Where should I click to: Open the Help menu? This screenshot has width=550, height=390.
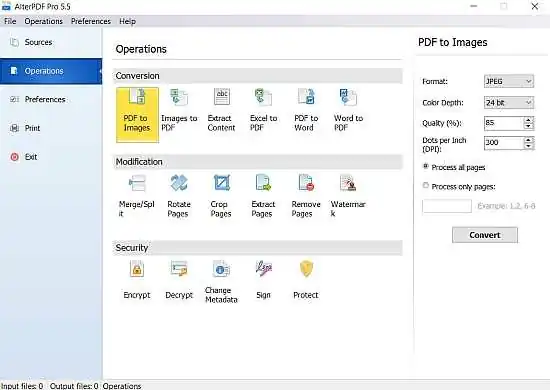[127, 21]
